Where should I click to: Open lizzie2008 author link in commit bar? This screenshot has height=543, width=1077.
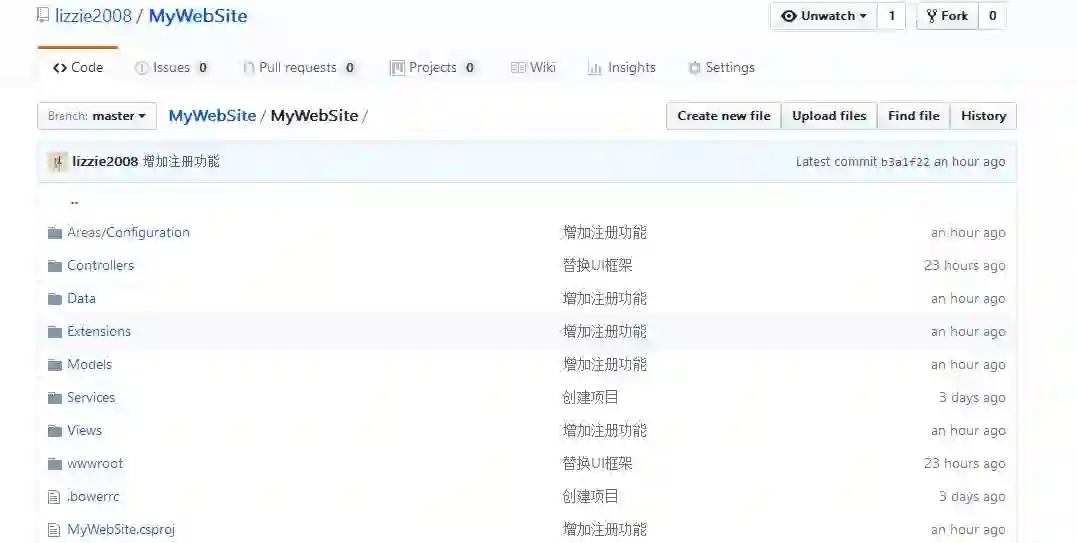pos(105,162)
